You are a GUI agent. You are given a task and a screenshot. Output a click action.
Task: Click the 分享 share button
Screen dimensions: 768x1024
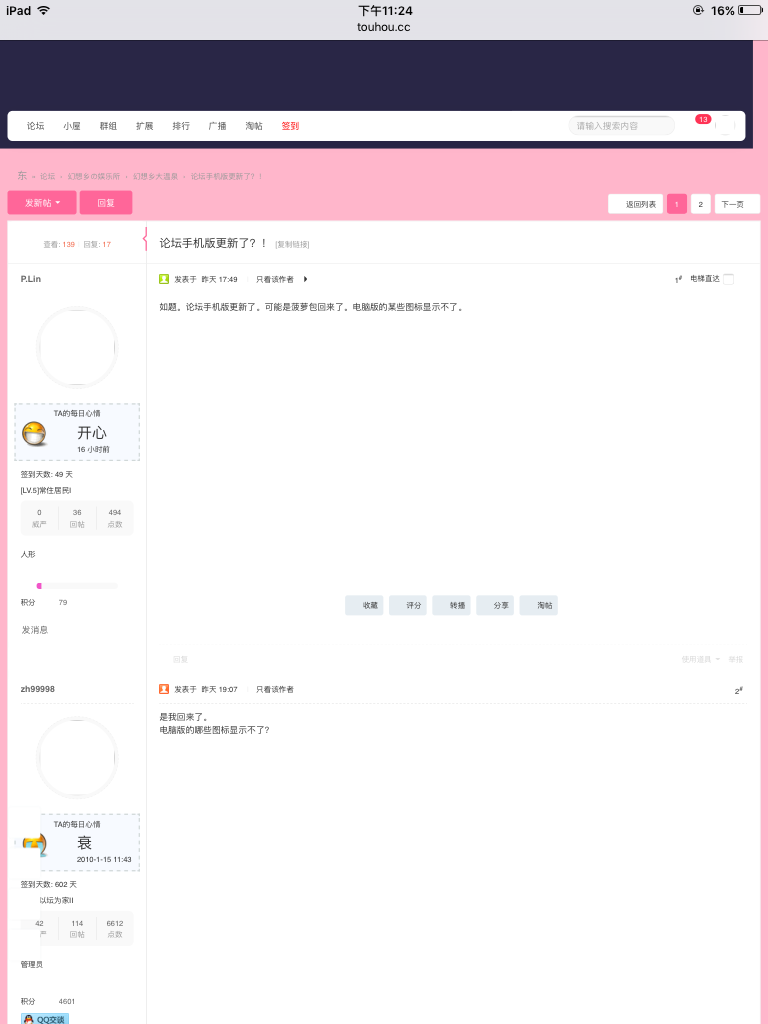(495, 605)
